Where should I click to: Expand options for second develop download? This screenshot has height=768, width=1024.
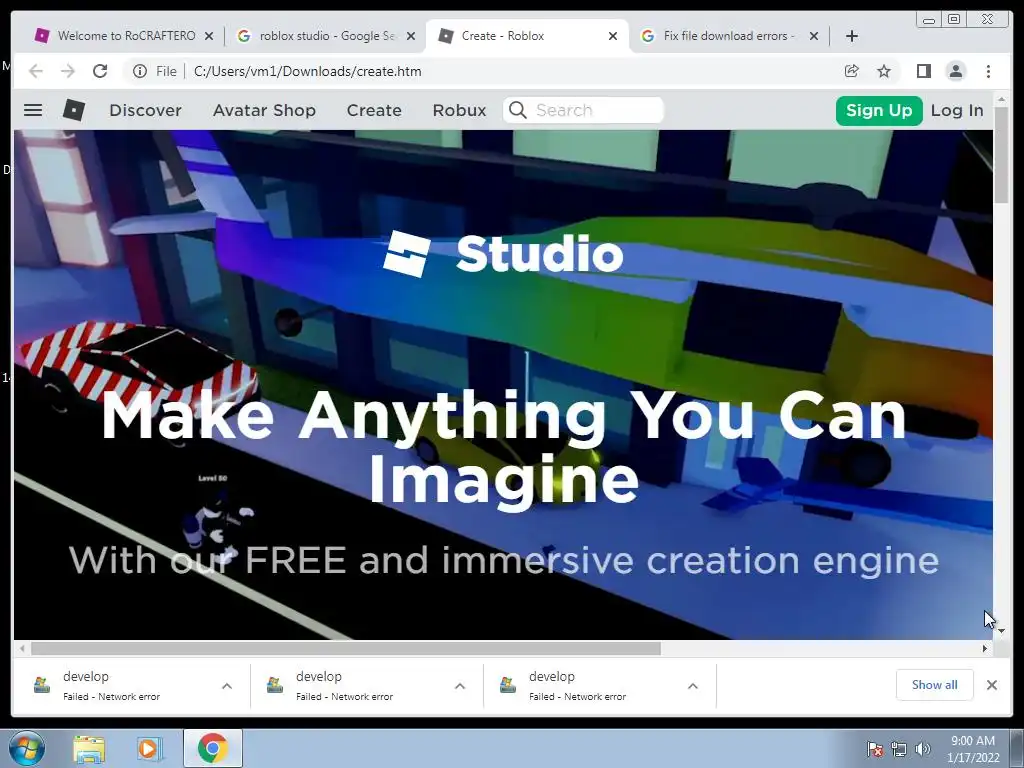pos(460,686)
